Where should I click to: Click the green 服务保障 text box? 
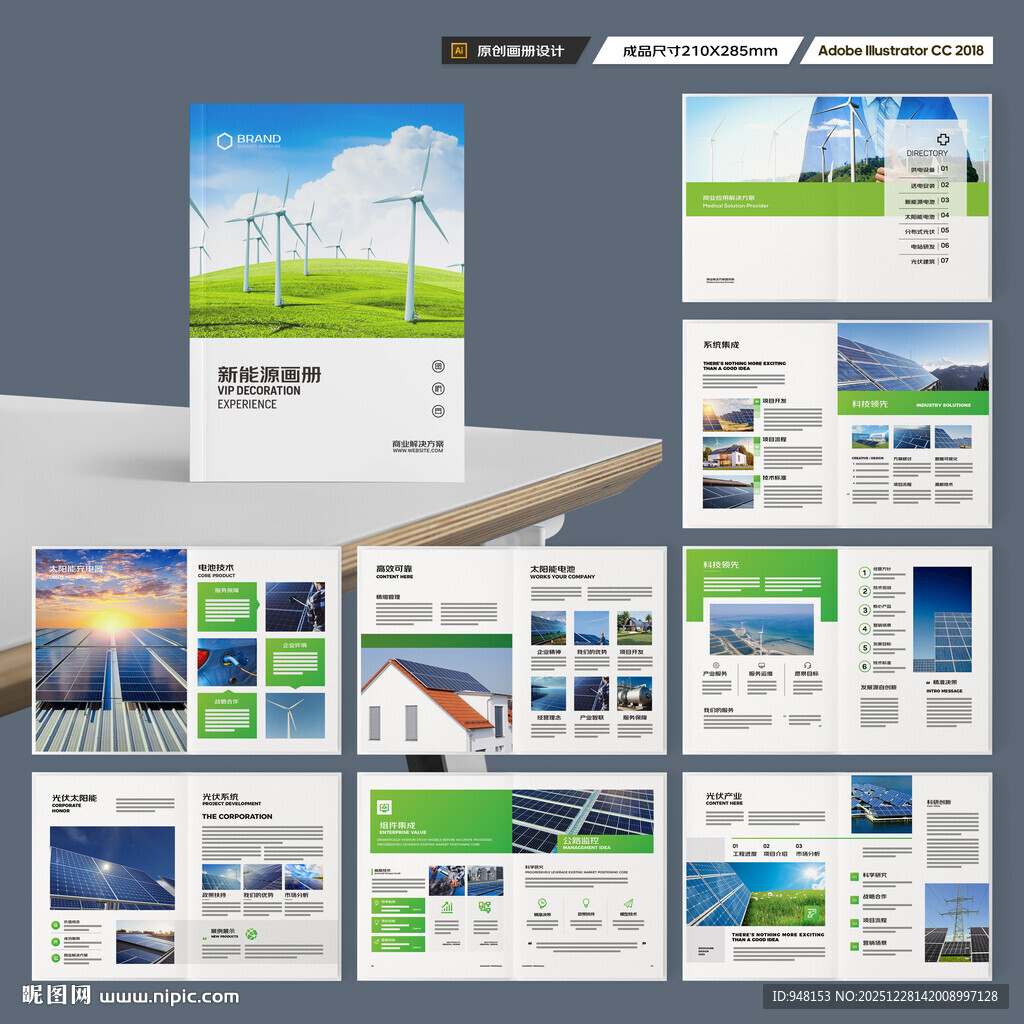click(227, 607)
